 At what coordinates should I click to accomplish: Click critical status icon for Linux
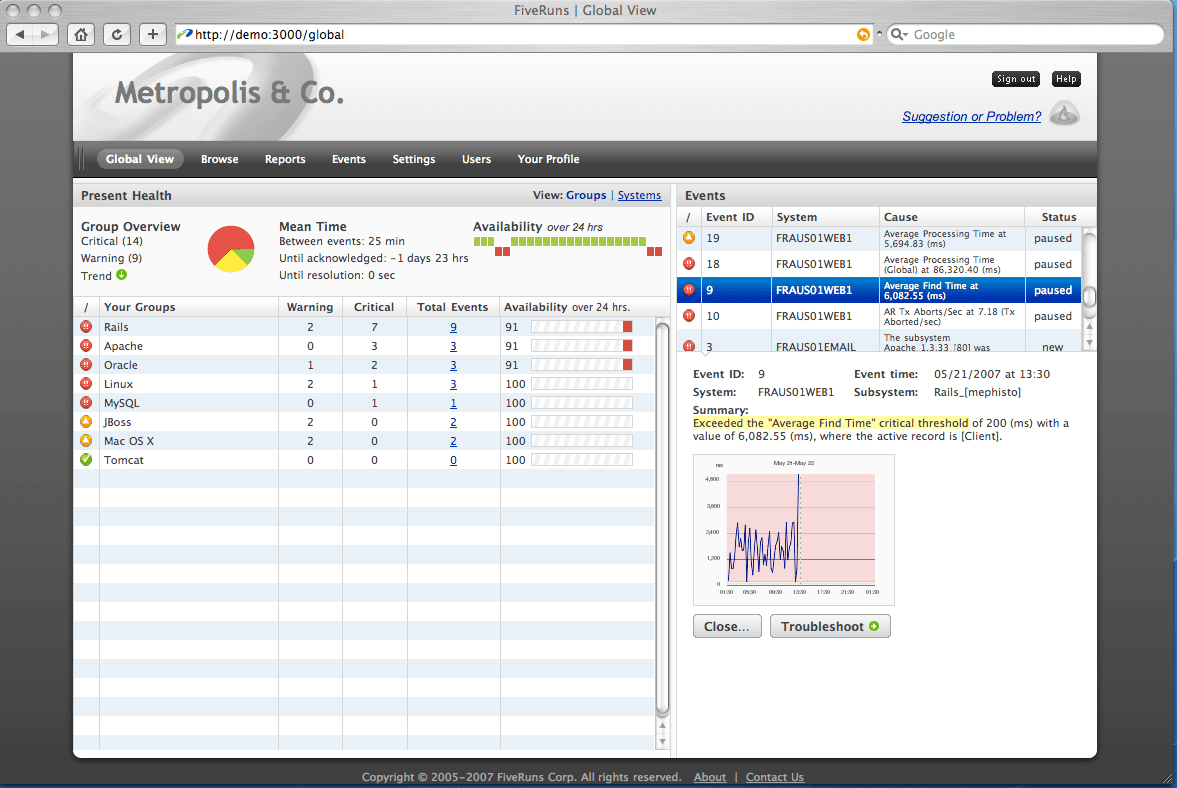pos(86,383)
